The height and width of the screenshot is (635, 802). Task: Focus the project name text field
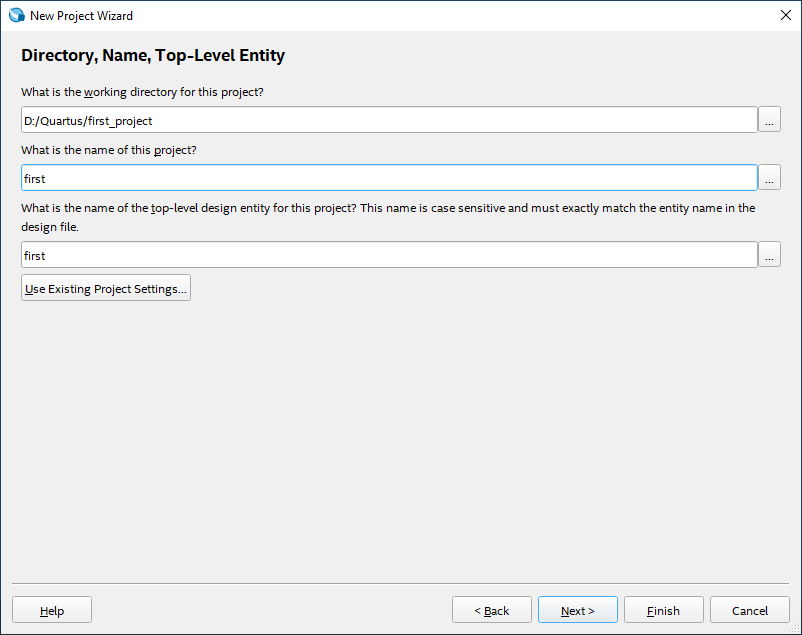point(389,178)
